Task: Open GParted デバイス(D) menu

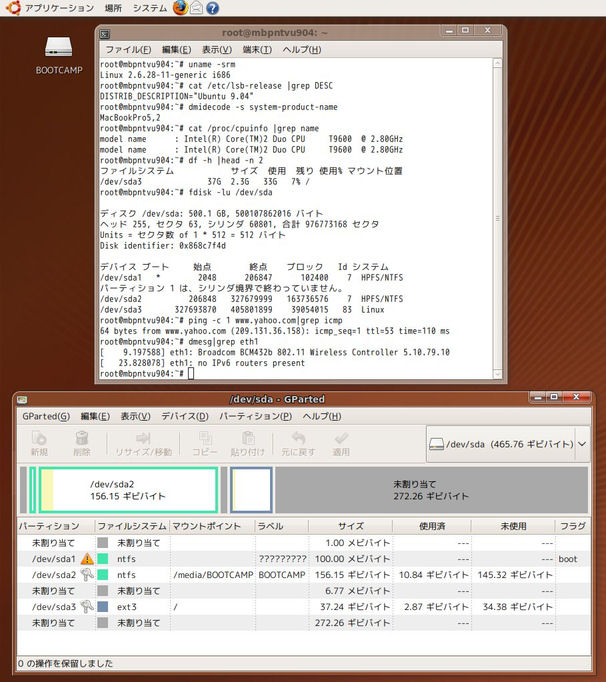Action: (x=185, y=416)
